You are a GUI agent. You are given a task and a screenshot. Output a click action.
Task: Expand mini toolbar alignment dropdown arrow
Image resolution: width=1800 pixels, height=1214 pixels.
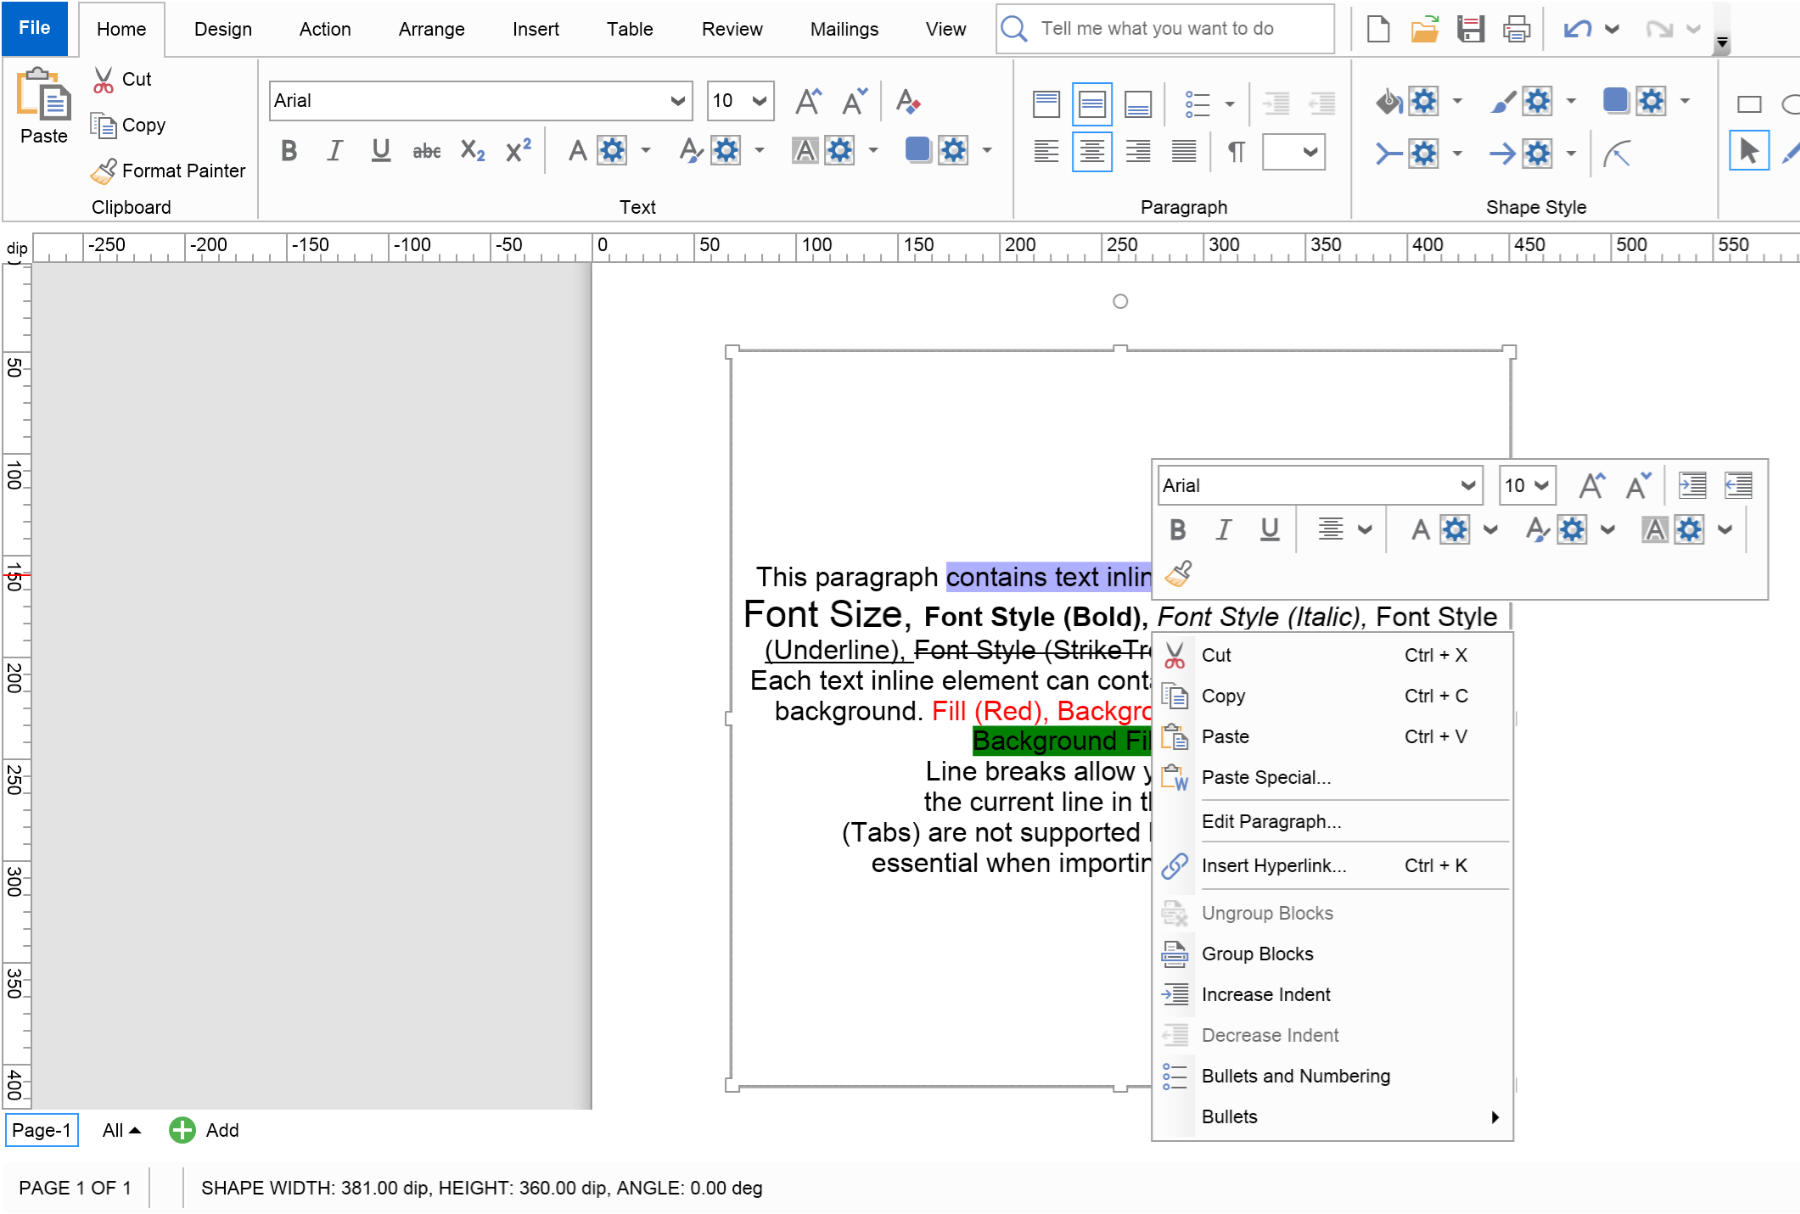point(1365,530)
